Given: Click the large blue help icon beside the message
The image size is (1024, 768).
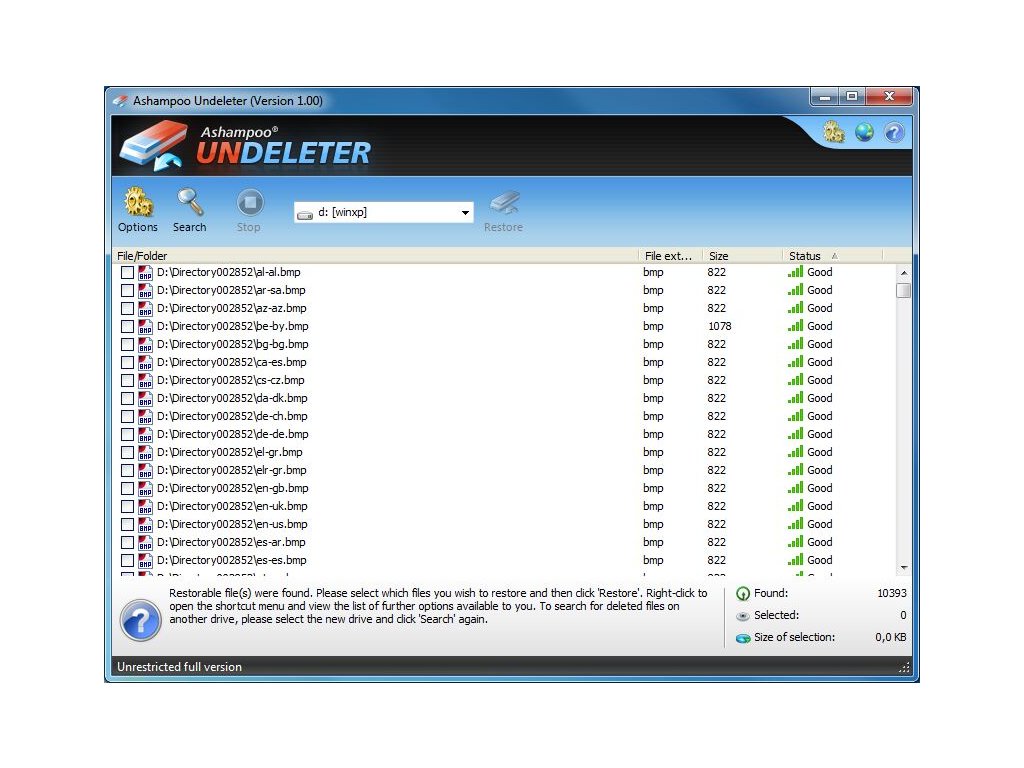Looking at the screenshot, I should tap(140, 620).
